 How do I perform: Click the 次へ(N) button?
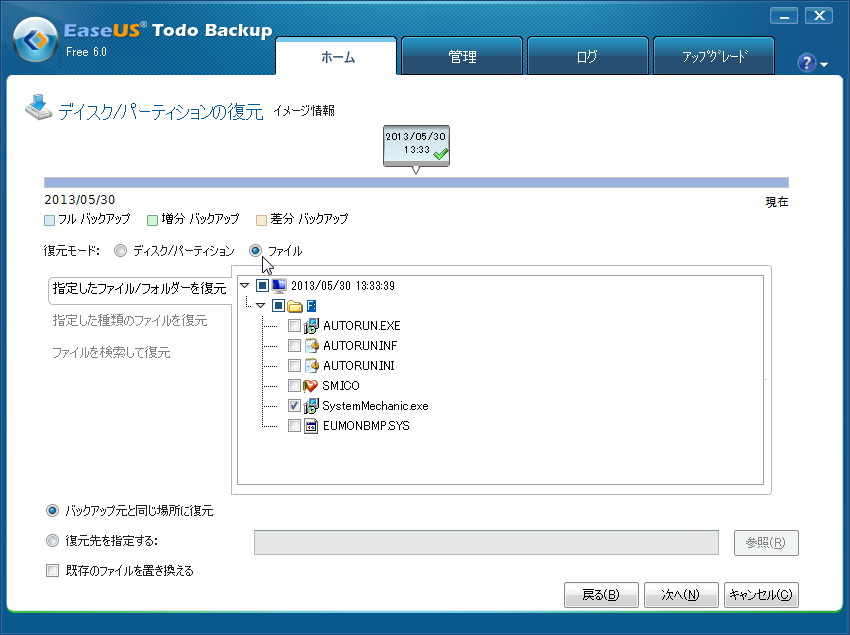(681, 595)
